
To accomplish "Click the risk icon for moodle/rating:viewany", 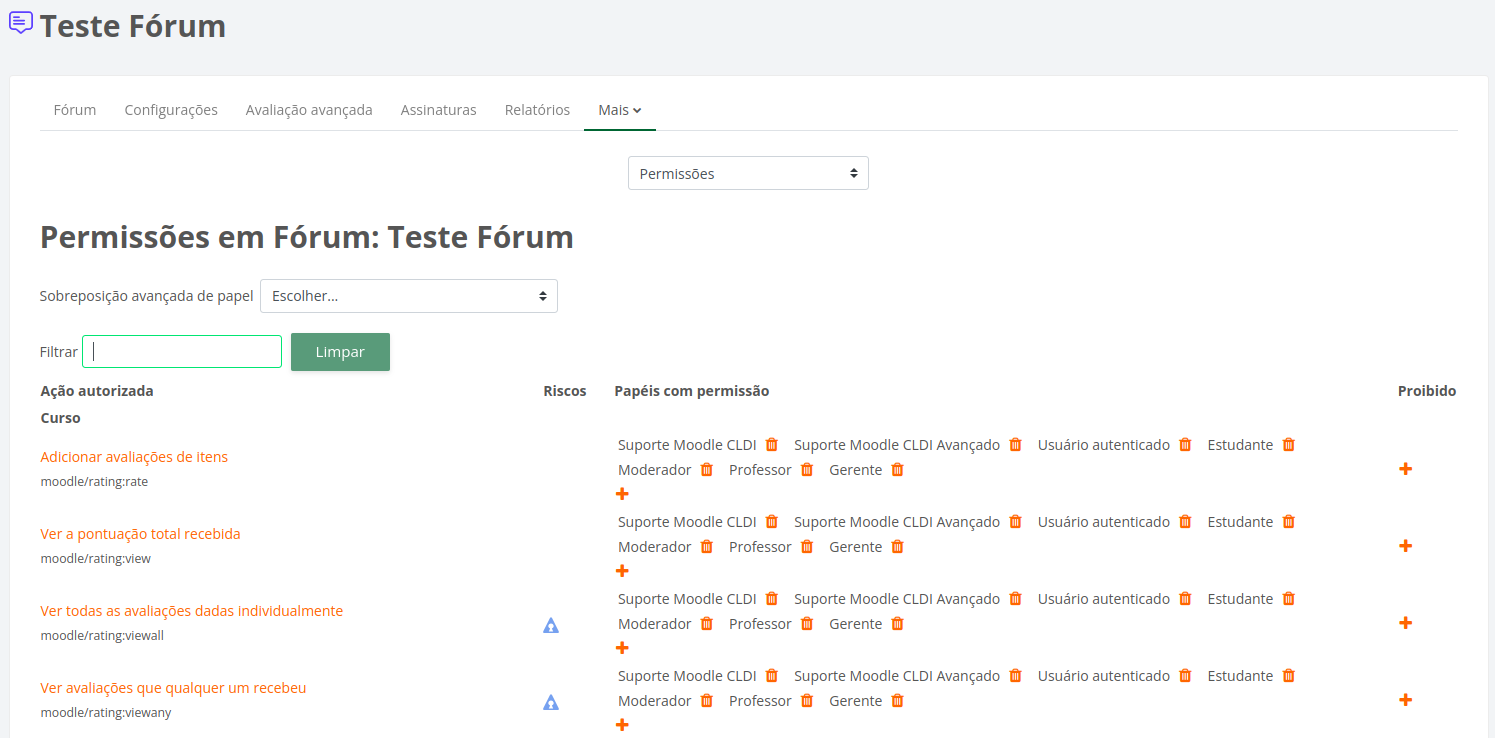I will [x=551, y=703].
